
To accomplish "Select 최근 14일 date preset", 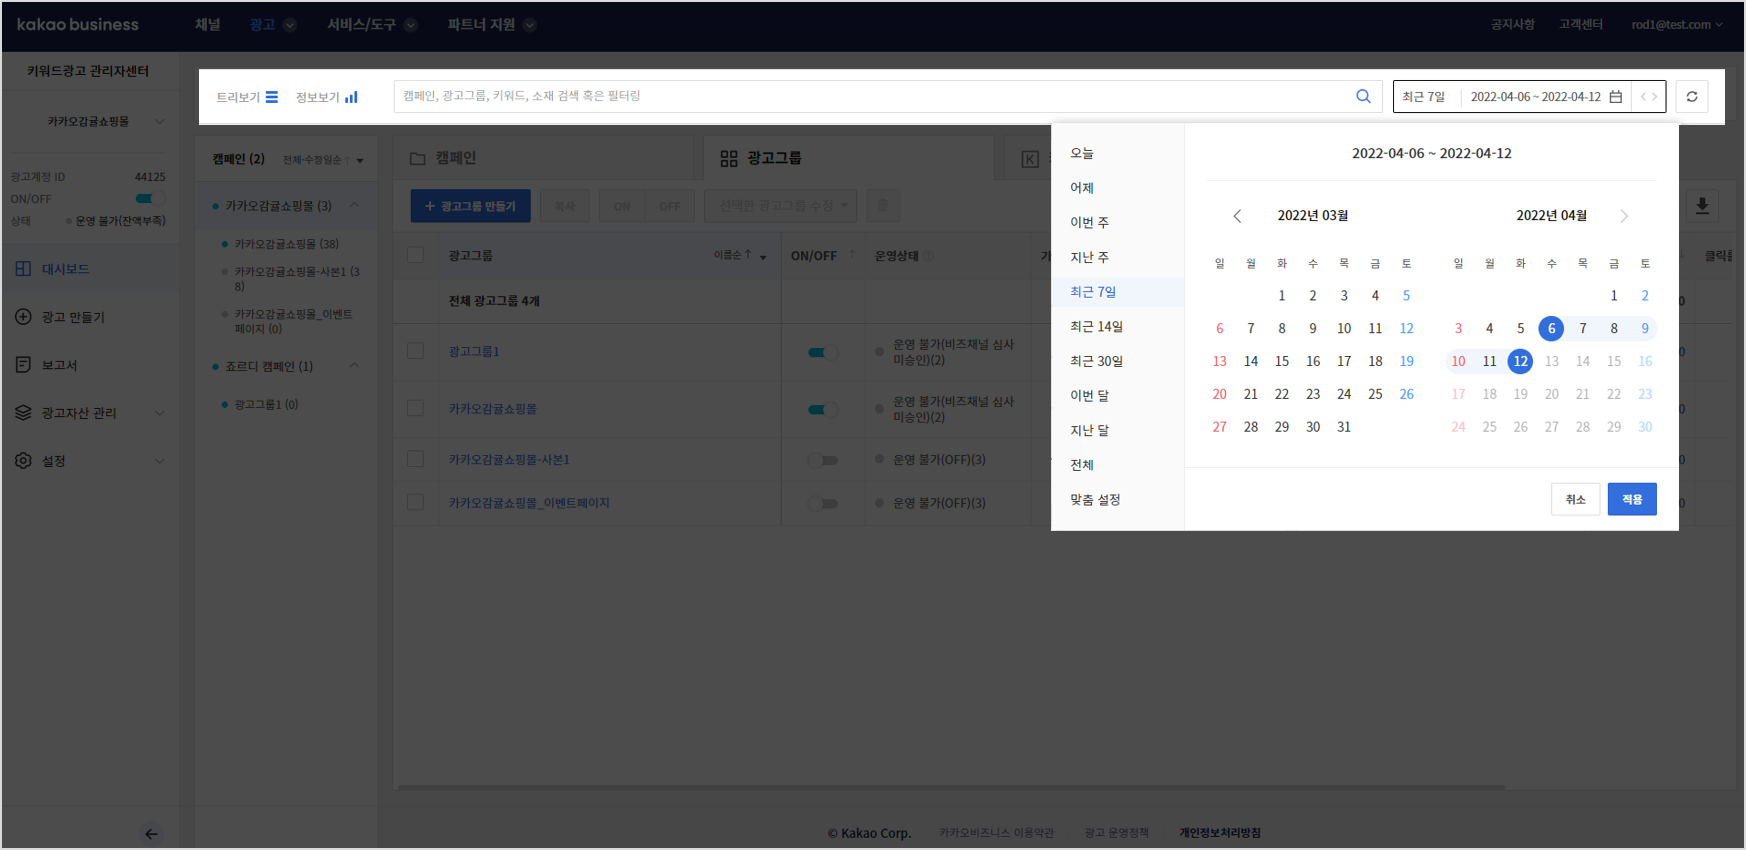I will (1096, 327).
